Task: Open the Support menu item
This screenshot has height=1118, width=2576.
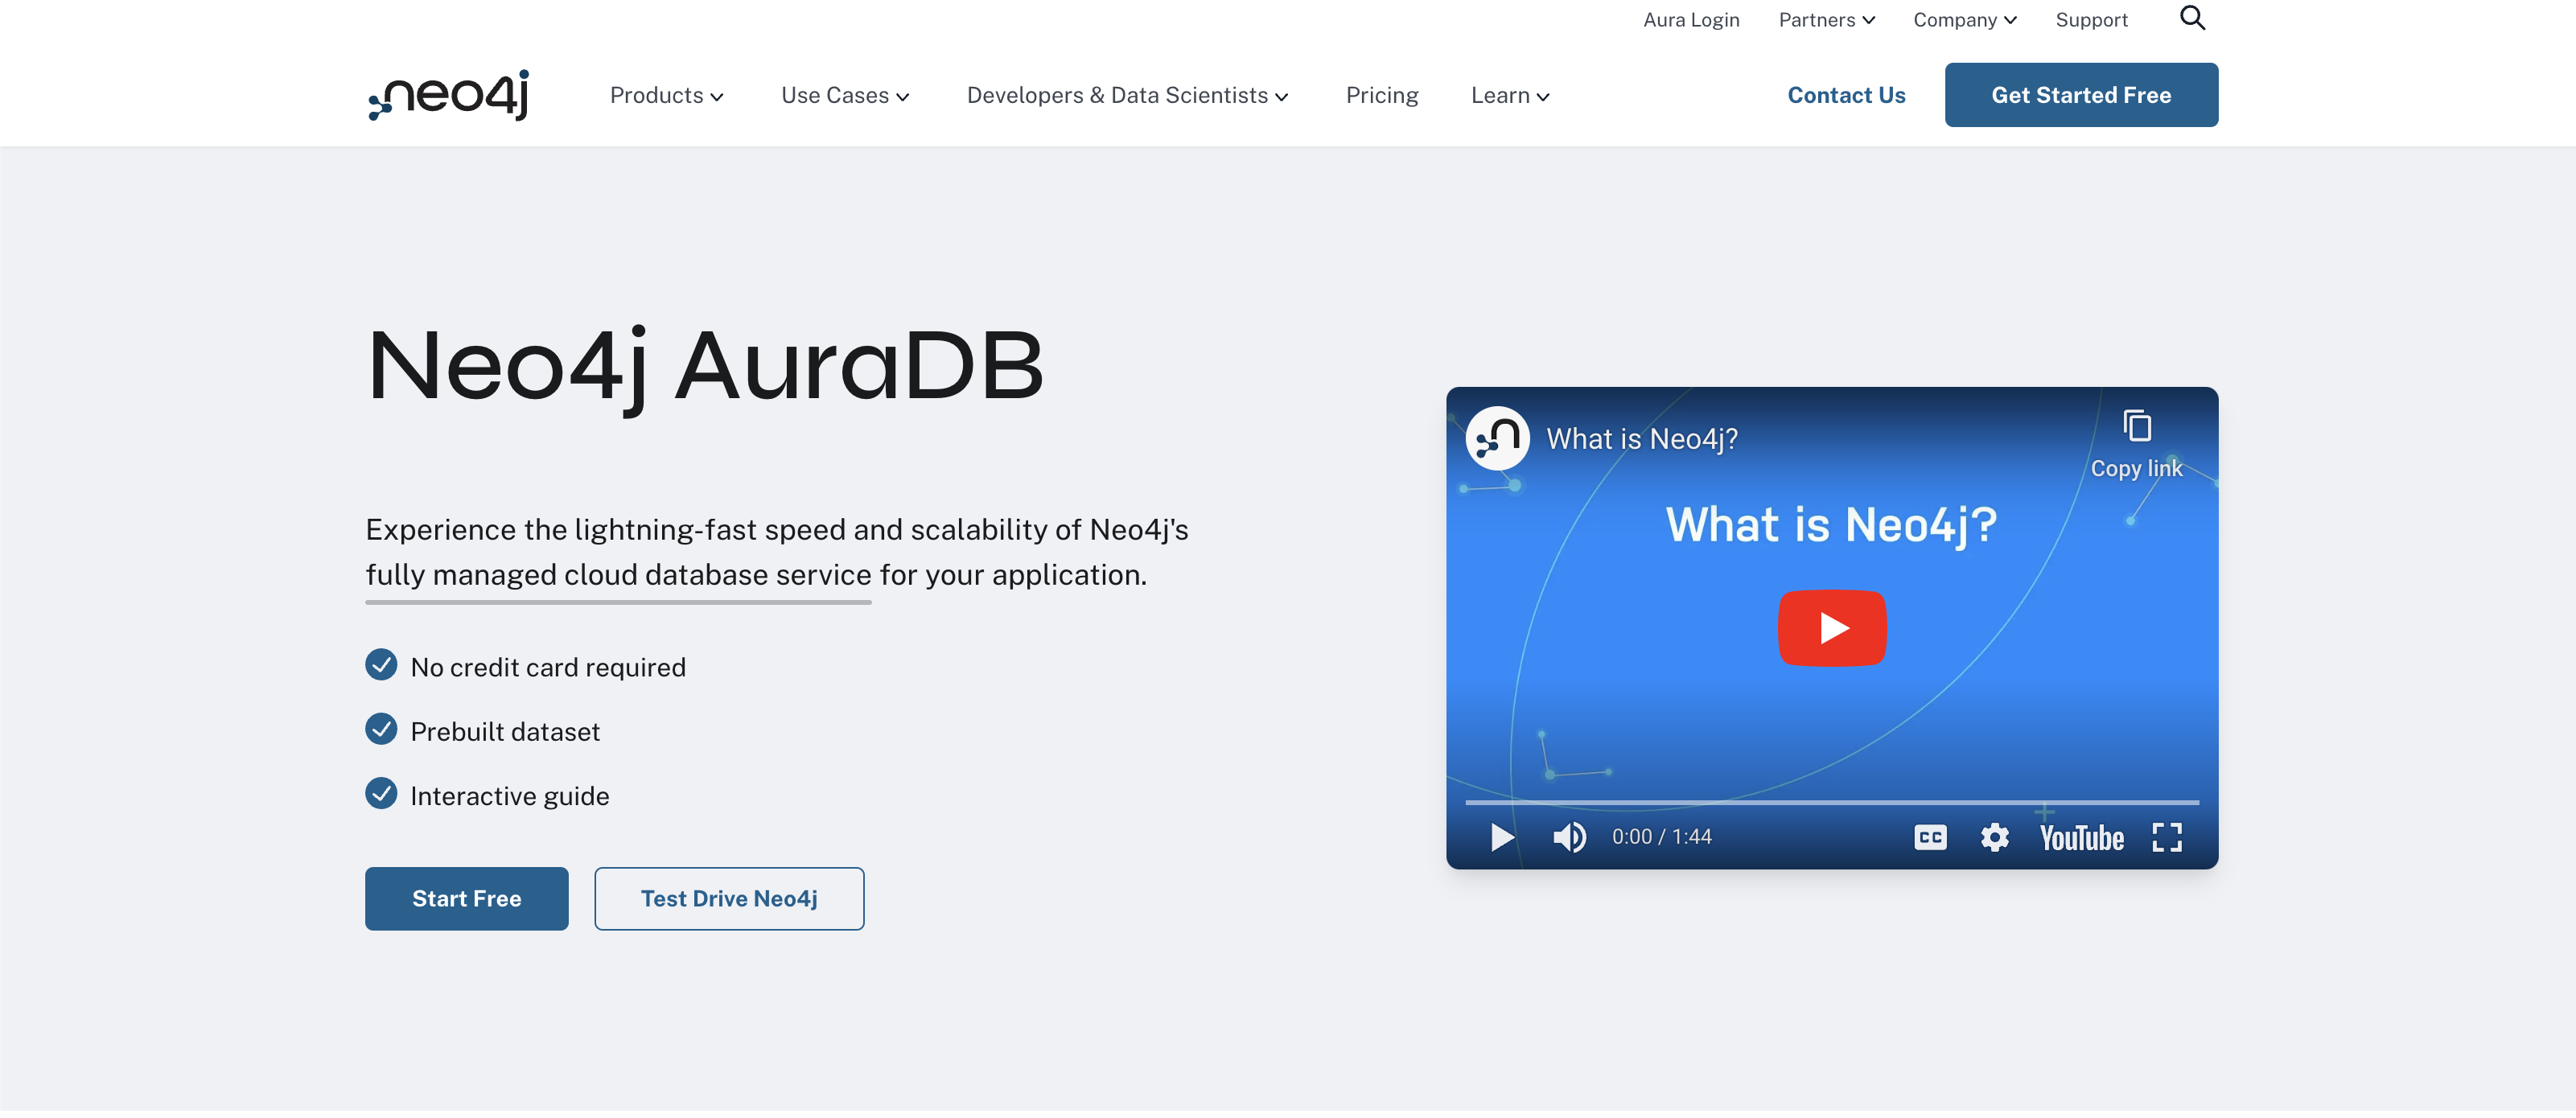Action: 2091,19
